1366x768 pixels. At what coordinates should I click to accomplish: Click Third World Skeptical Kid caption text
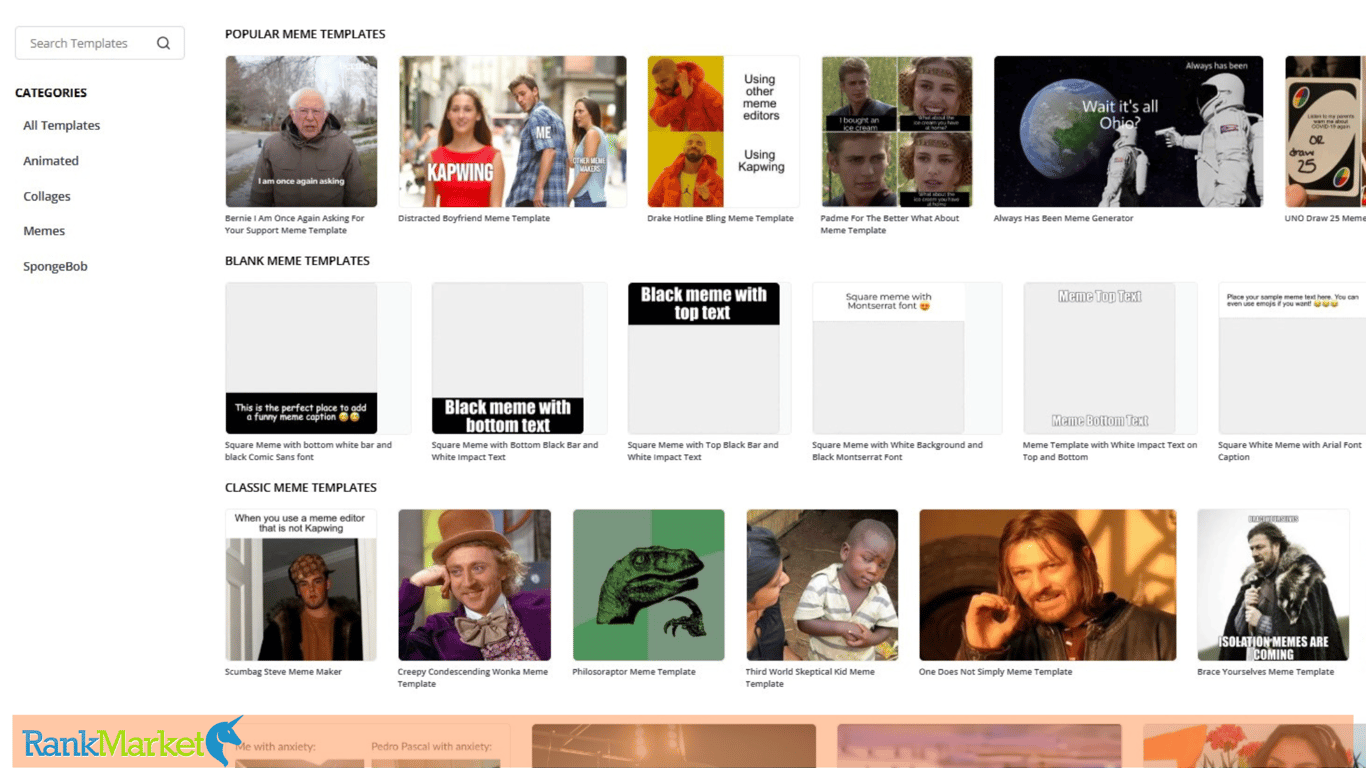tap(810, 678)
